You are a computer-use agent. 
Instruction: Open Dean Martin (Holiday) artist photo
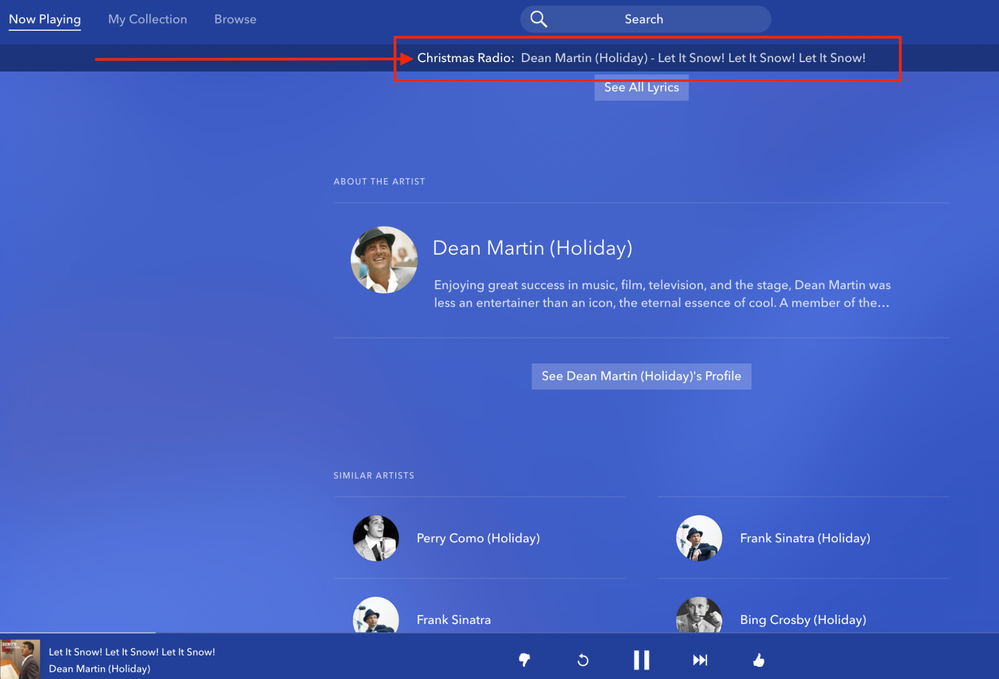coord(384,260)
